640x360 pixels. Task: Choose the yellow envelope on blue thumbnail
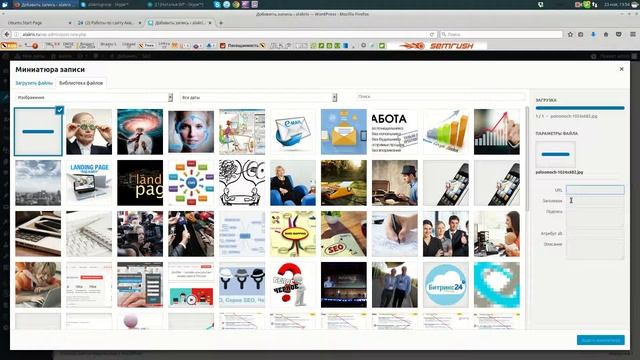(344, 132)
